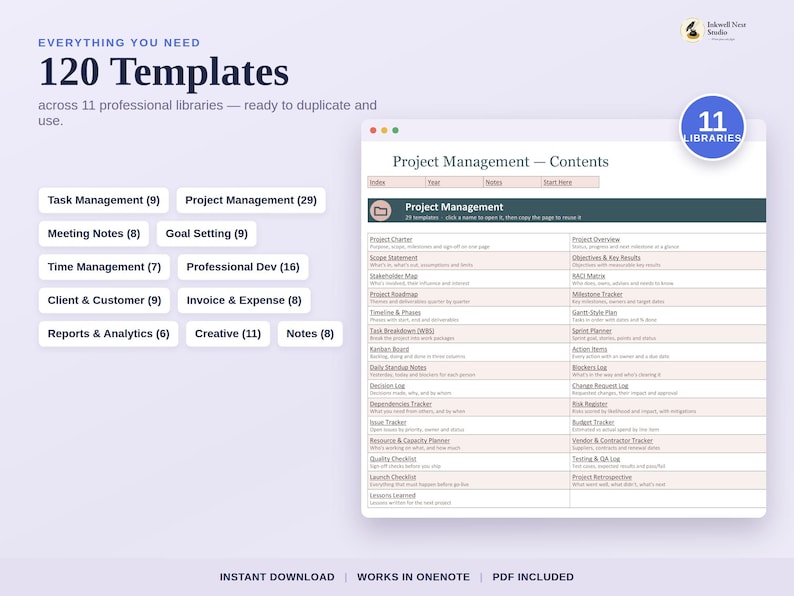Select the Creative (11) pill

point(228,334)
